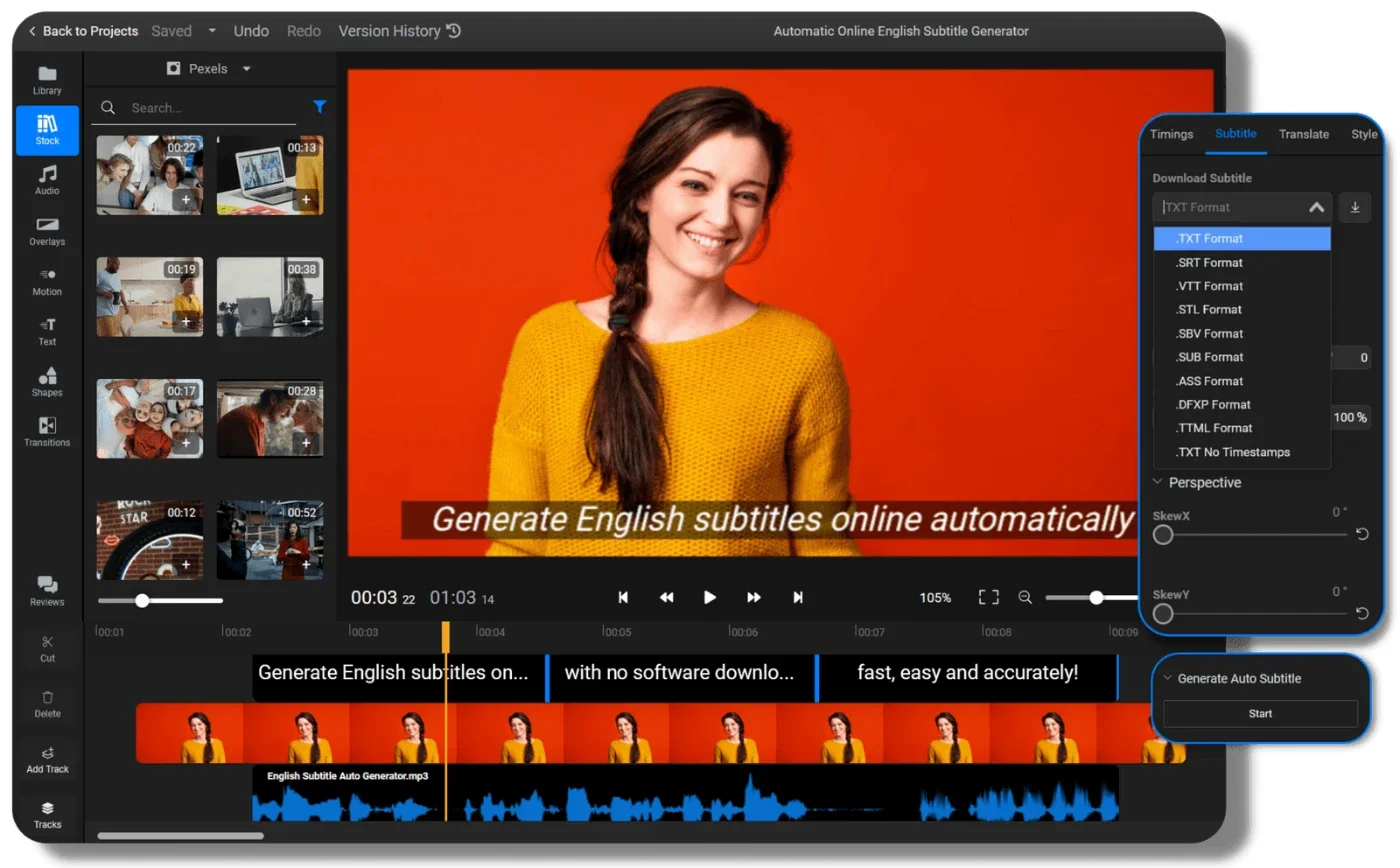This screenshot has height=868, width=1400.
Task: Reset the SkewX value
Action: click(1362, 534)
